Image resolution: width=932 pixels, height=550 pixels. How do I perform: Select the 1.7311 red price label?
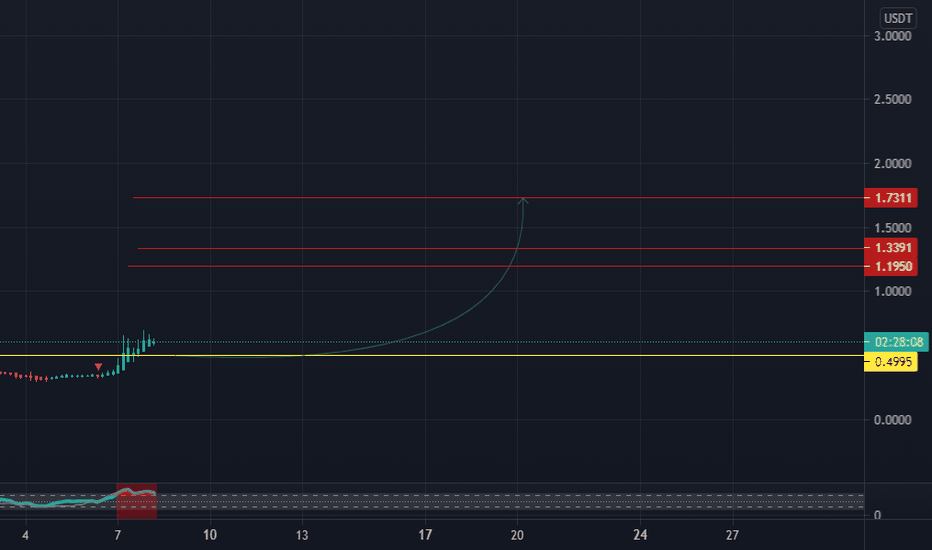pos(890,197)
